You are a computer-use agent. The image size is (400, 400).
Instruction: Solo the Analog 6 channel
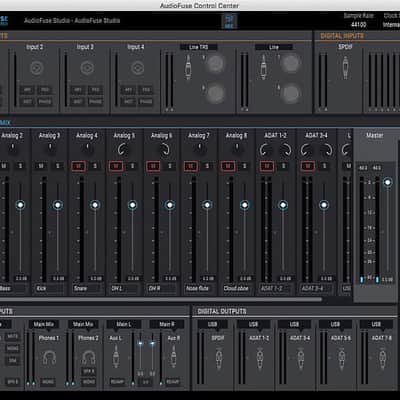[x=170, y=166]
